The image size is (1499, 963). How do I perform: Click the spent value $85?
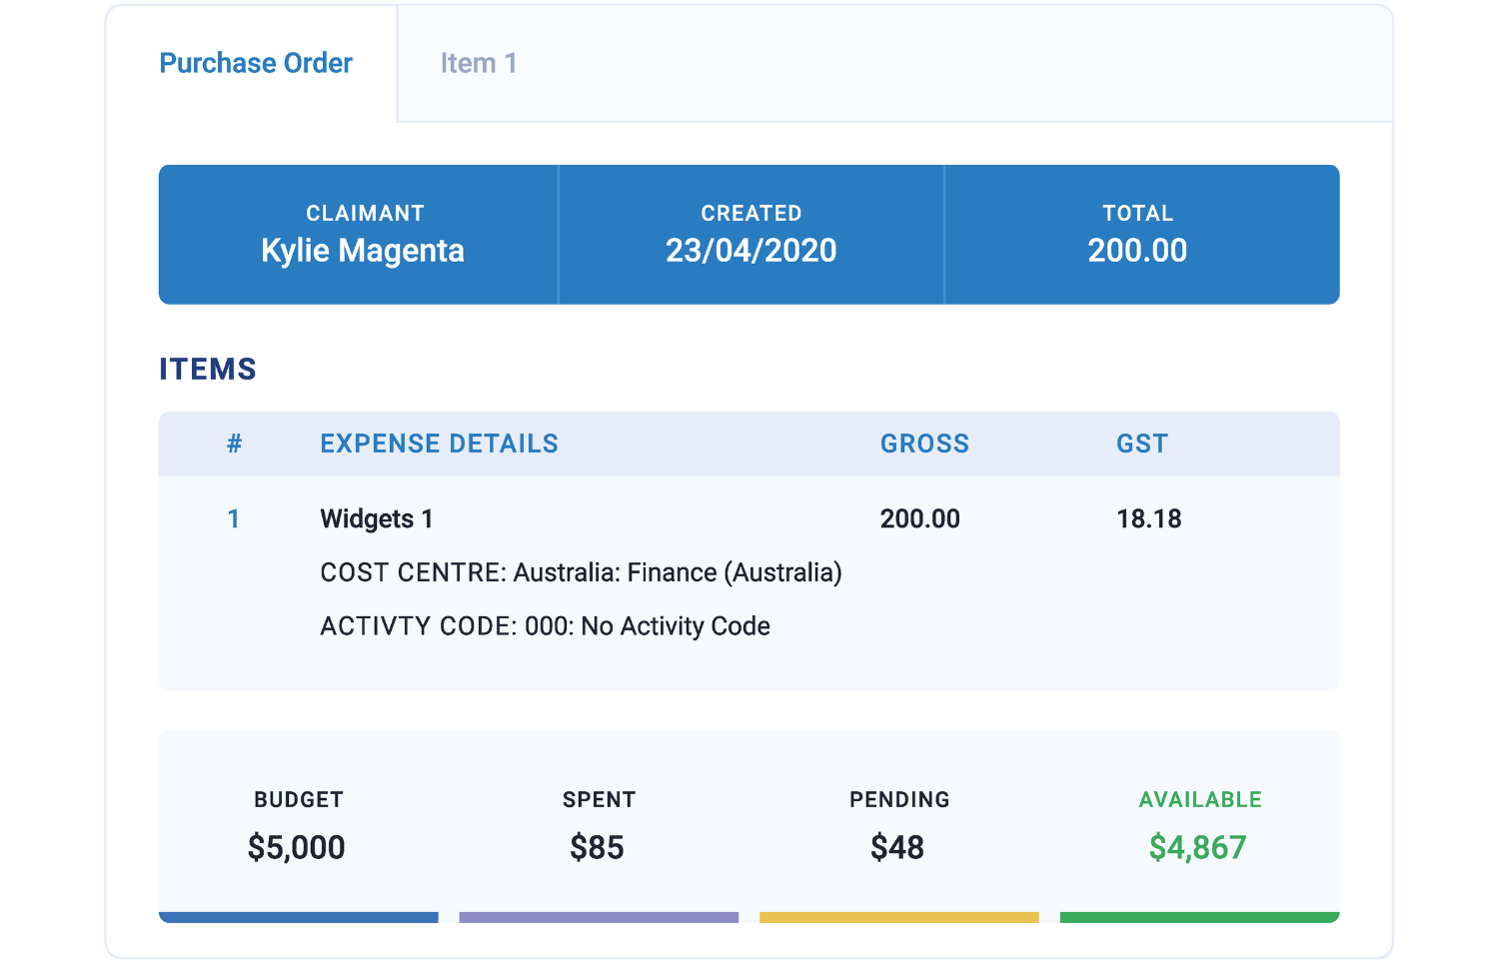(597, 848)
